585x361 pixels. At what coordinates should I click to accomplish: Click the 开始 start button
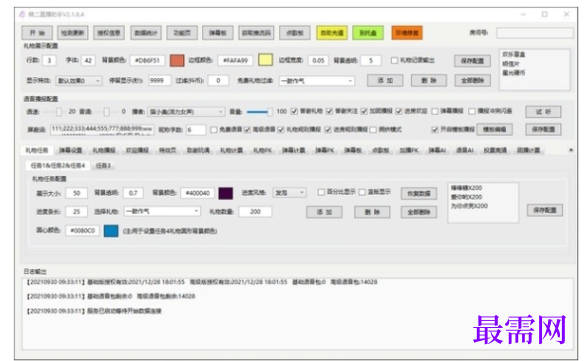37,33
